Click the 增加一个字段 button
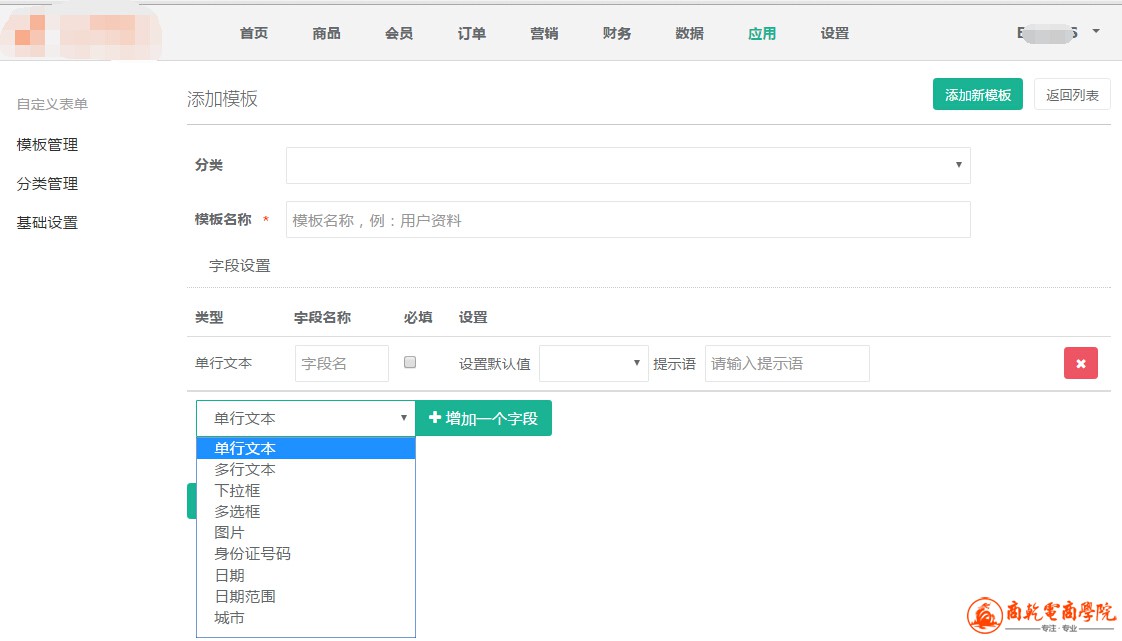This screenshot has width=1122, height=641. coord(484,418)
